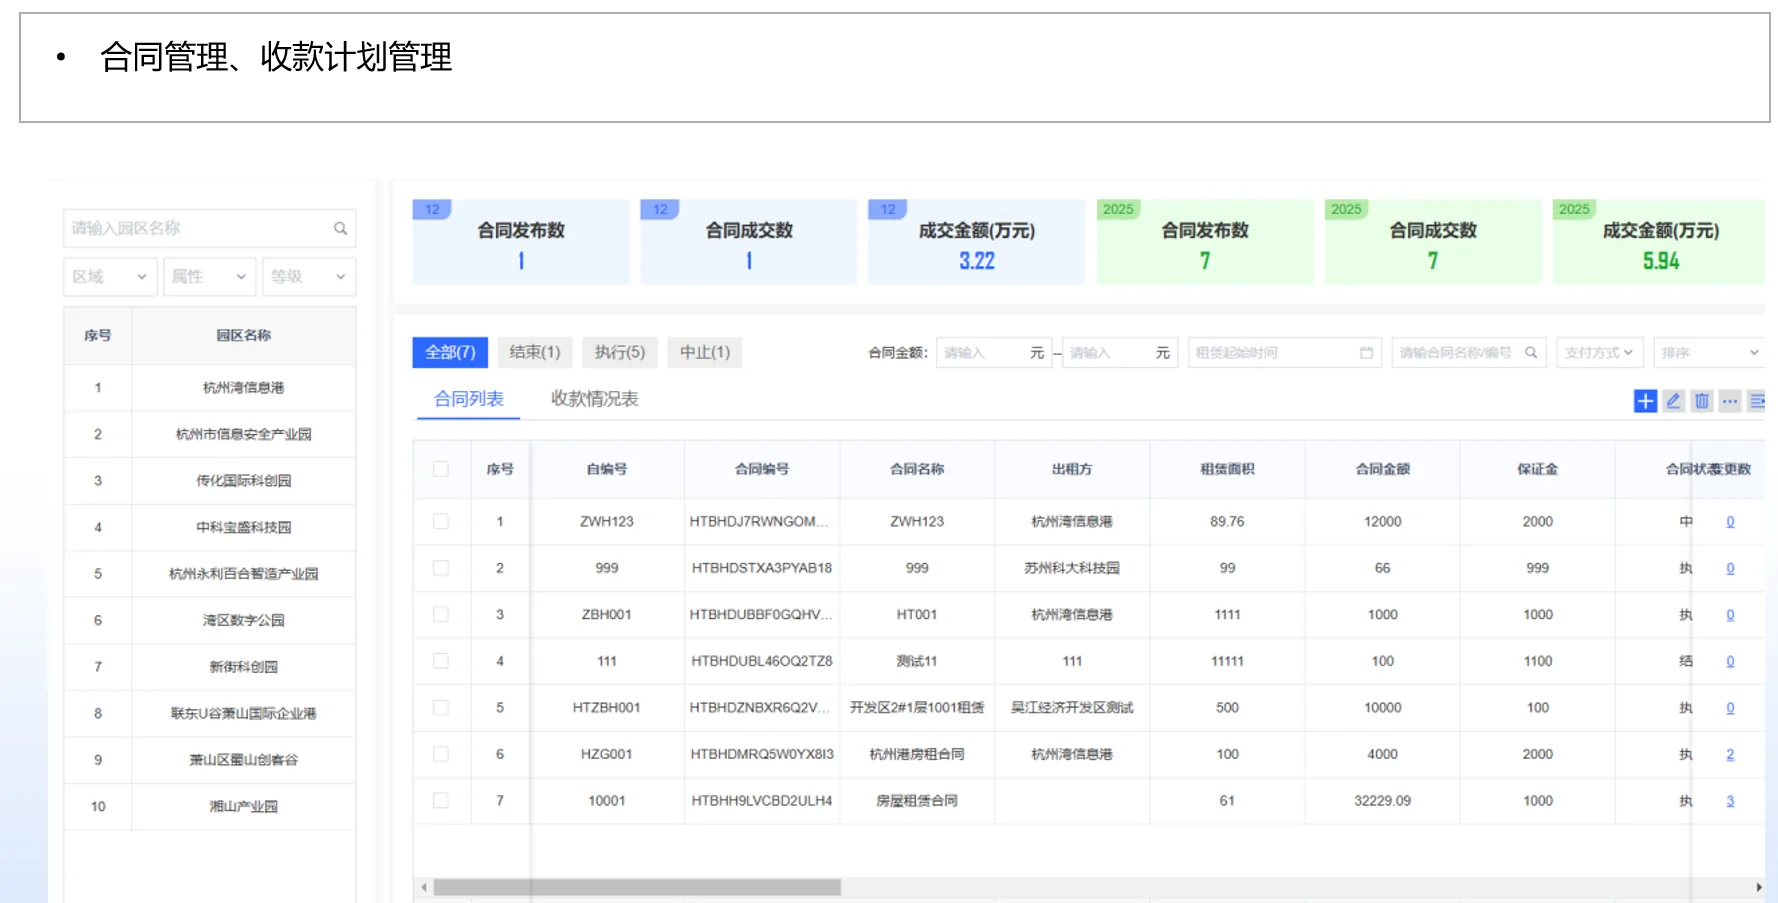The width and height of the screenshot is (1778, 903).
Task: Click status update link 0 in ZBH001 row
Action: coord(1730,615)
